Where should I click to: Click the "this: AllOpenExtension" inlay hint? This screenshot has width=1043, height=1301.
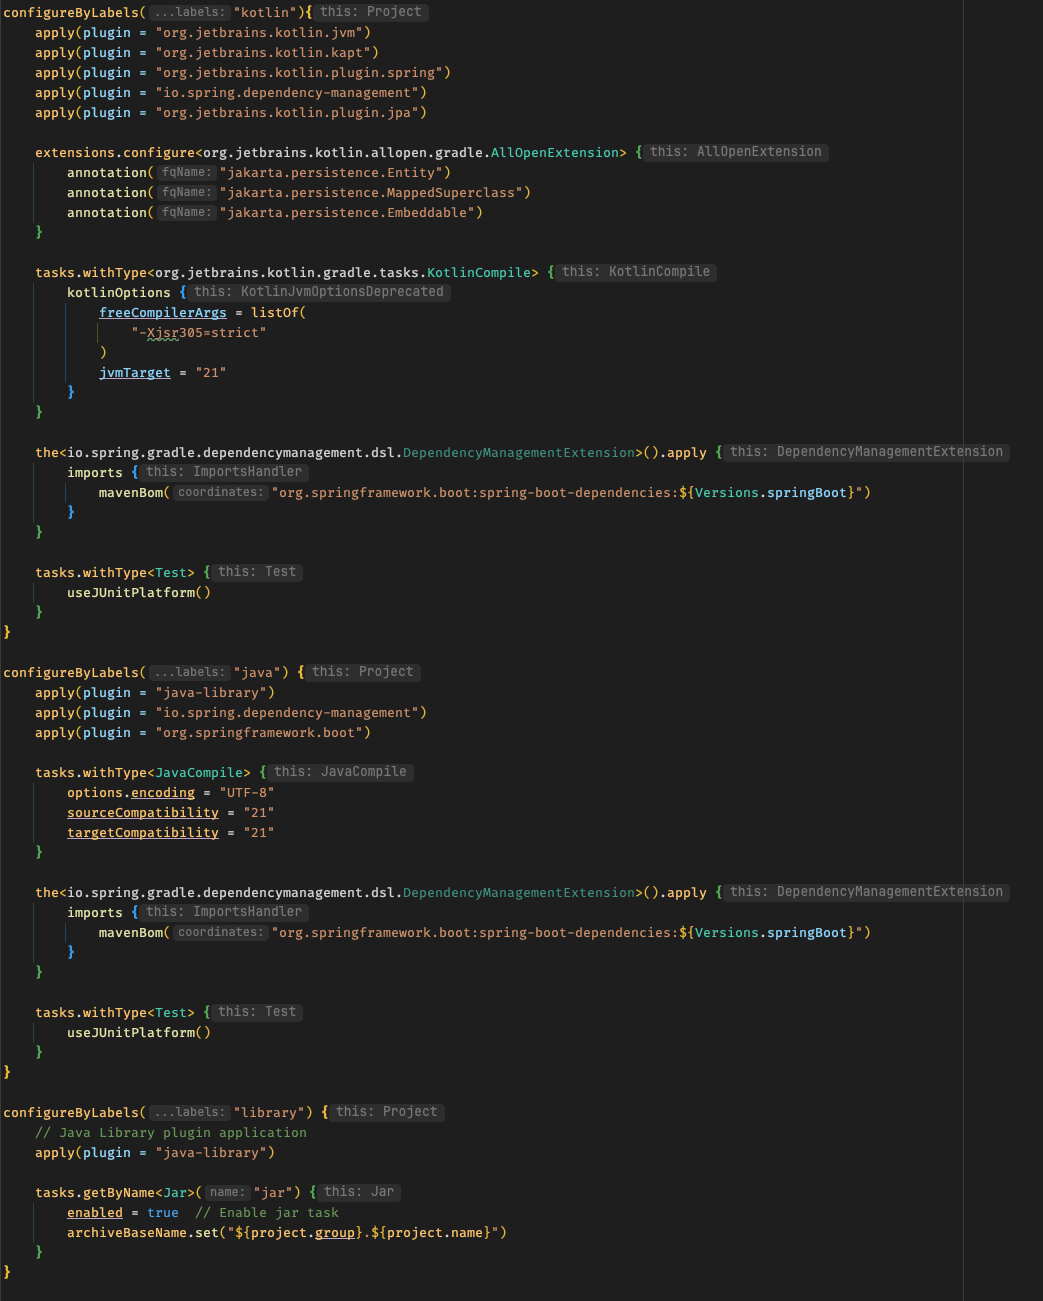tap(736, 152)
